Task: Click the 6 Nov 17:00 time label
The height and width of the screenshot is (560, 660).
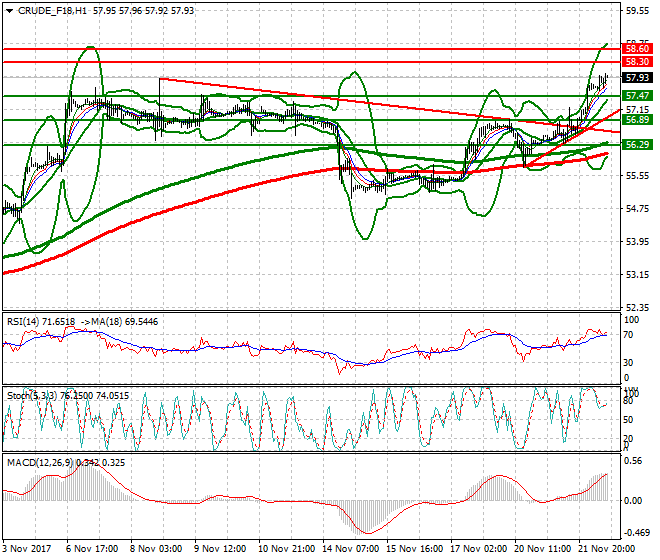Action: coord(92,549)
